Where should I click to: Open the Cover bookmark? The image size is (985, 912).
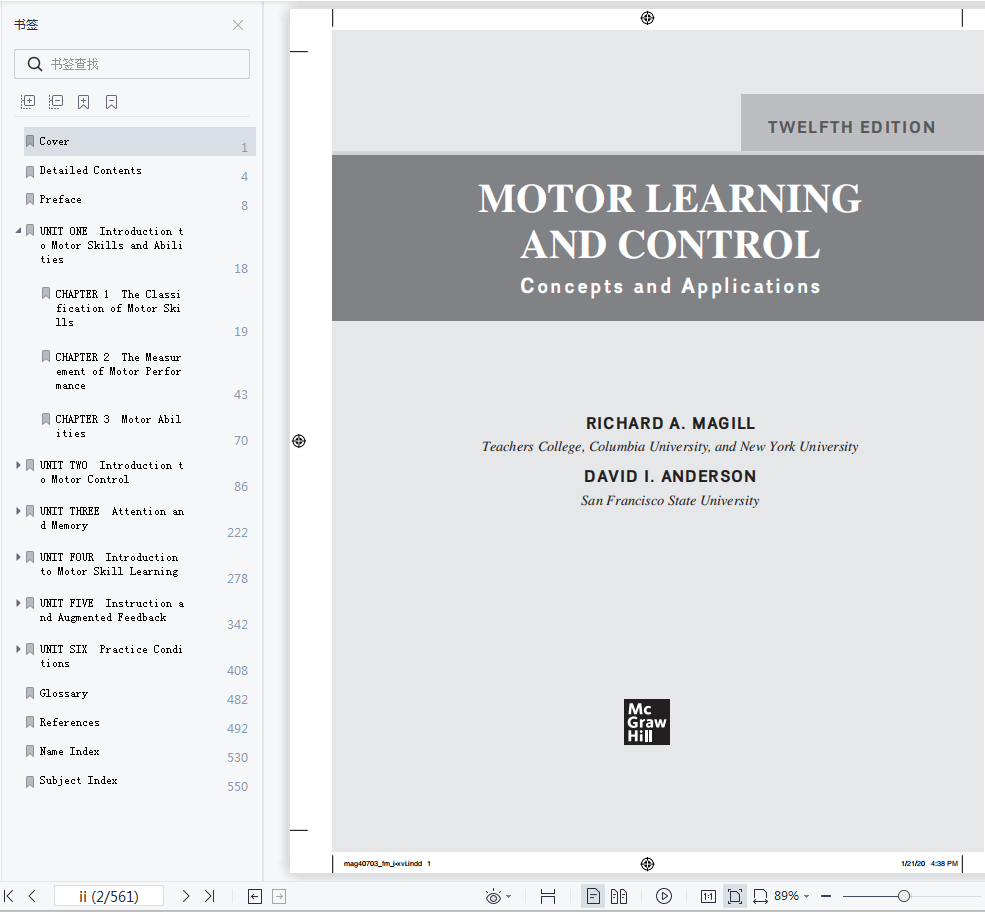click(139, 141)
